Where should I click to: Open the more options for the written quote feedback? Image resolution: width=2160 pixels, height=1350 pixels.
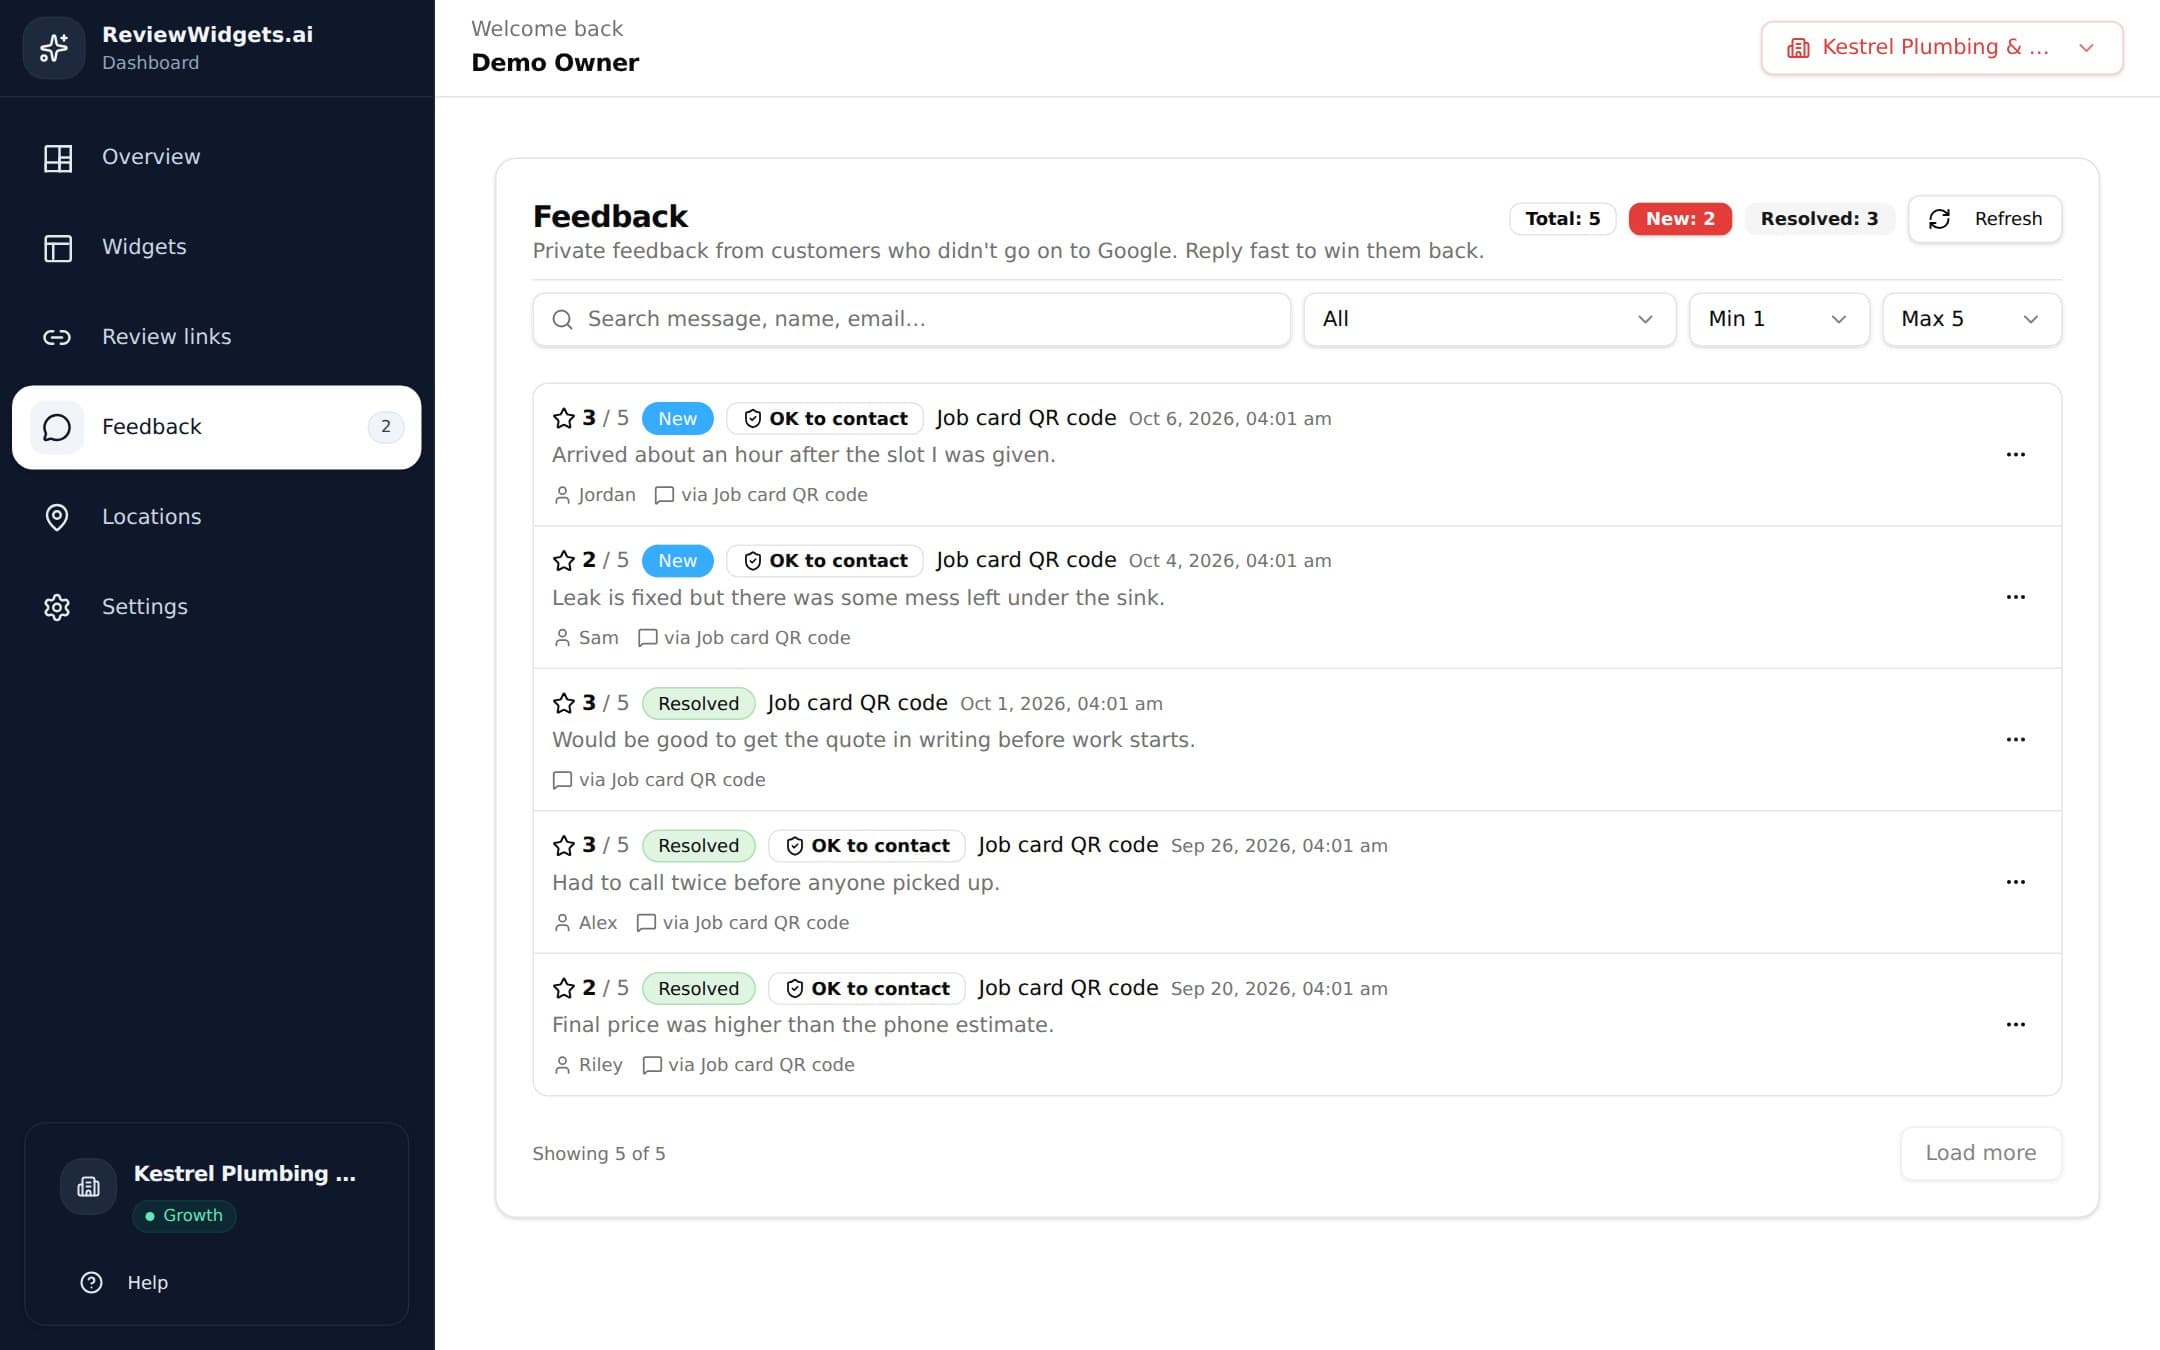[2015, 739]
